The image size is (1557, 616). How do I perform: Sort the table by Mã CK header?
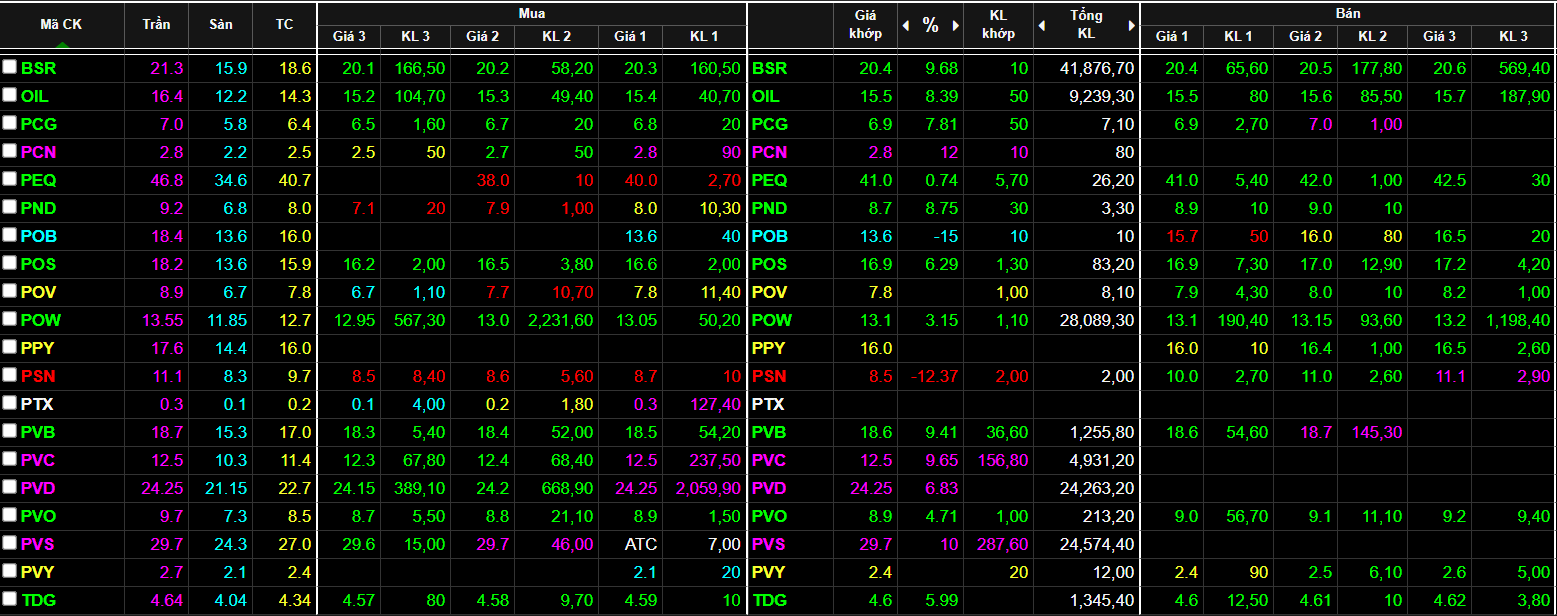61,25
